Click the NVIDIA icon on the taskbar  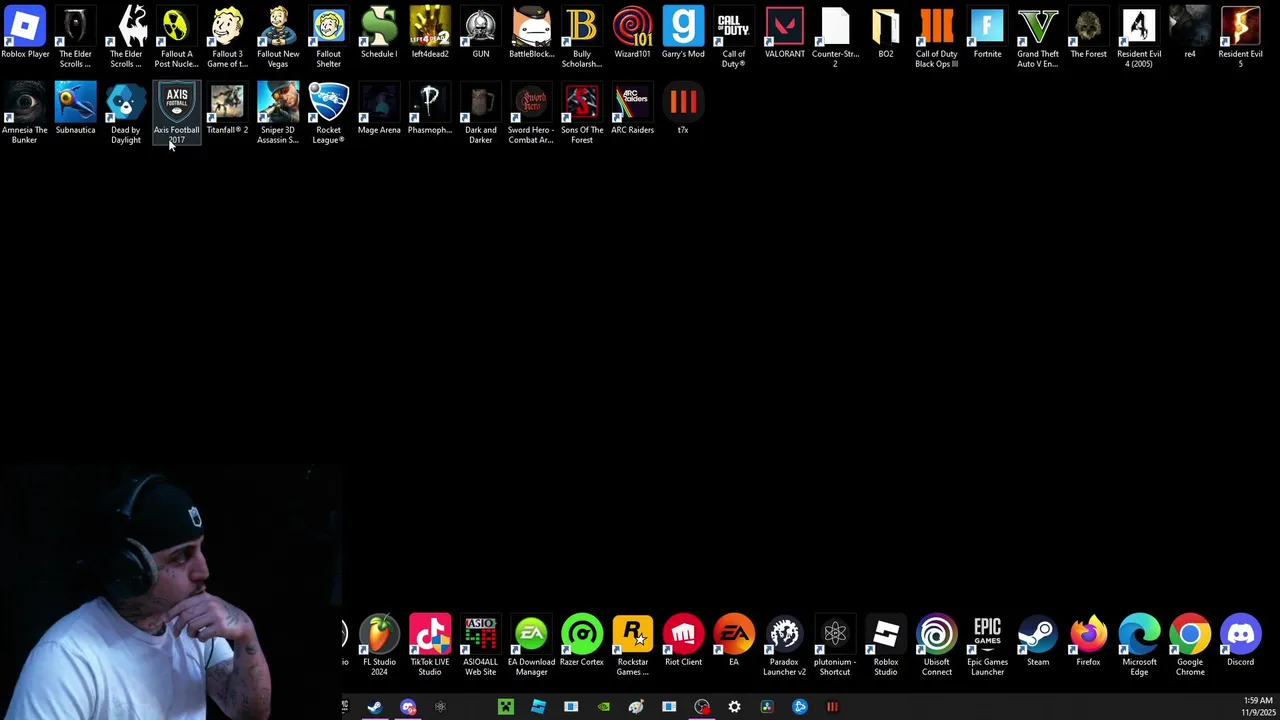[604, 707]
